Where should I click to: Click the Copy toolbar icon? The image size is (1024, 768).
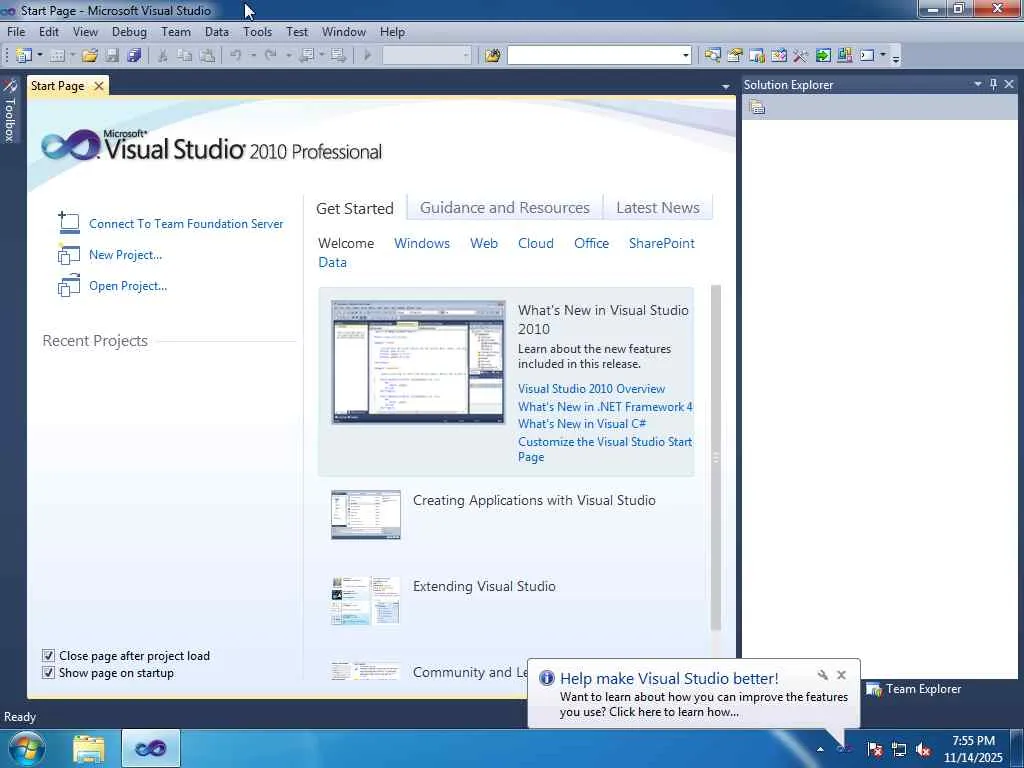click(185, 56)
